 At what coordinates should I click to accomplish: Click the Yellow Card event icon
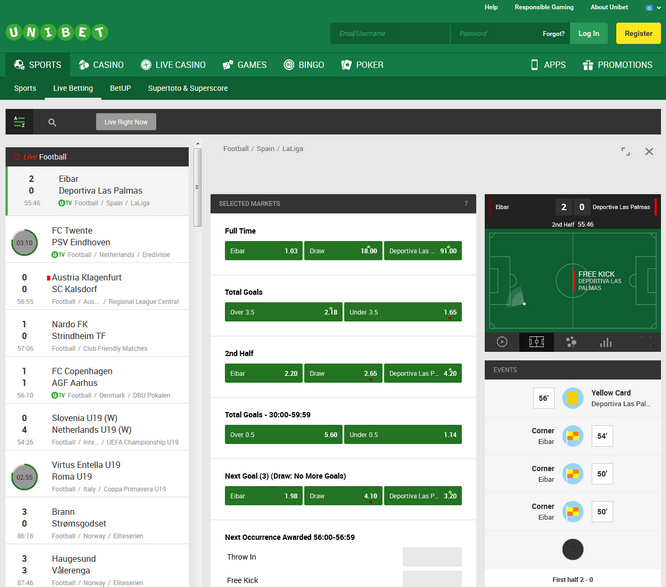[x=573, y=398]
